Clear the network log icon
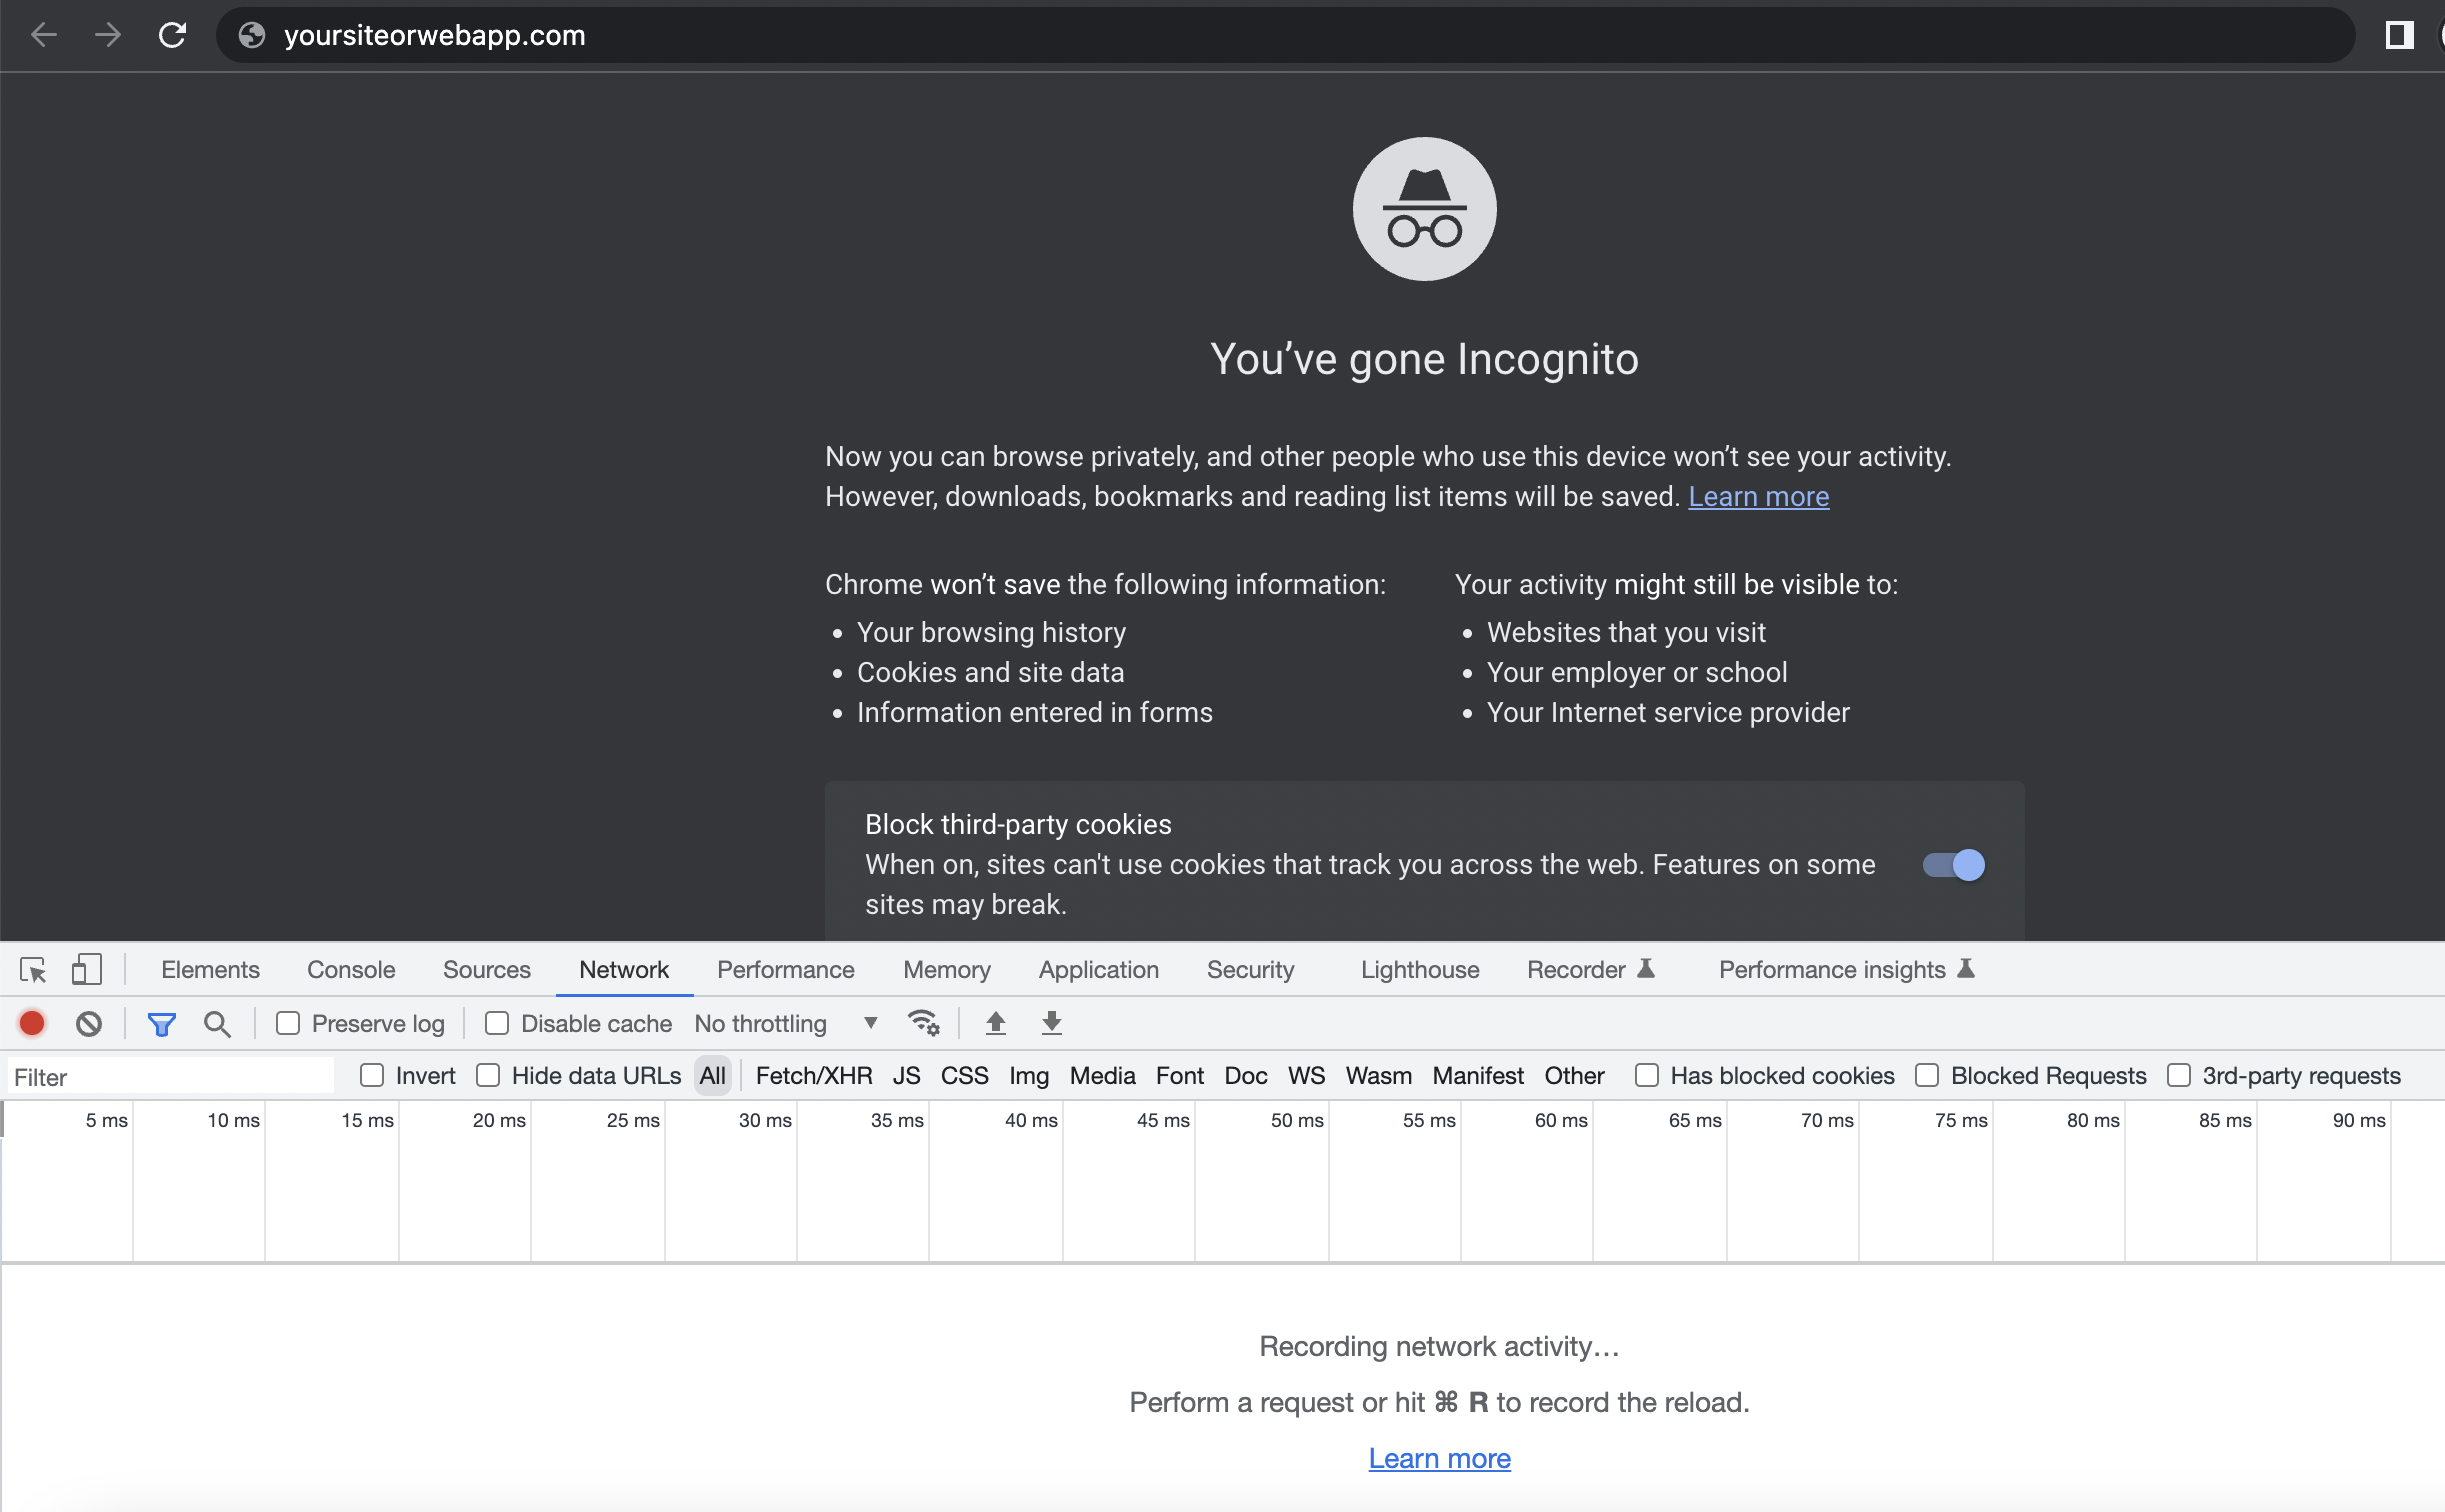This screenshot has width=2445, height=1512. pos(89,1023)
